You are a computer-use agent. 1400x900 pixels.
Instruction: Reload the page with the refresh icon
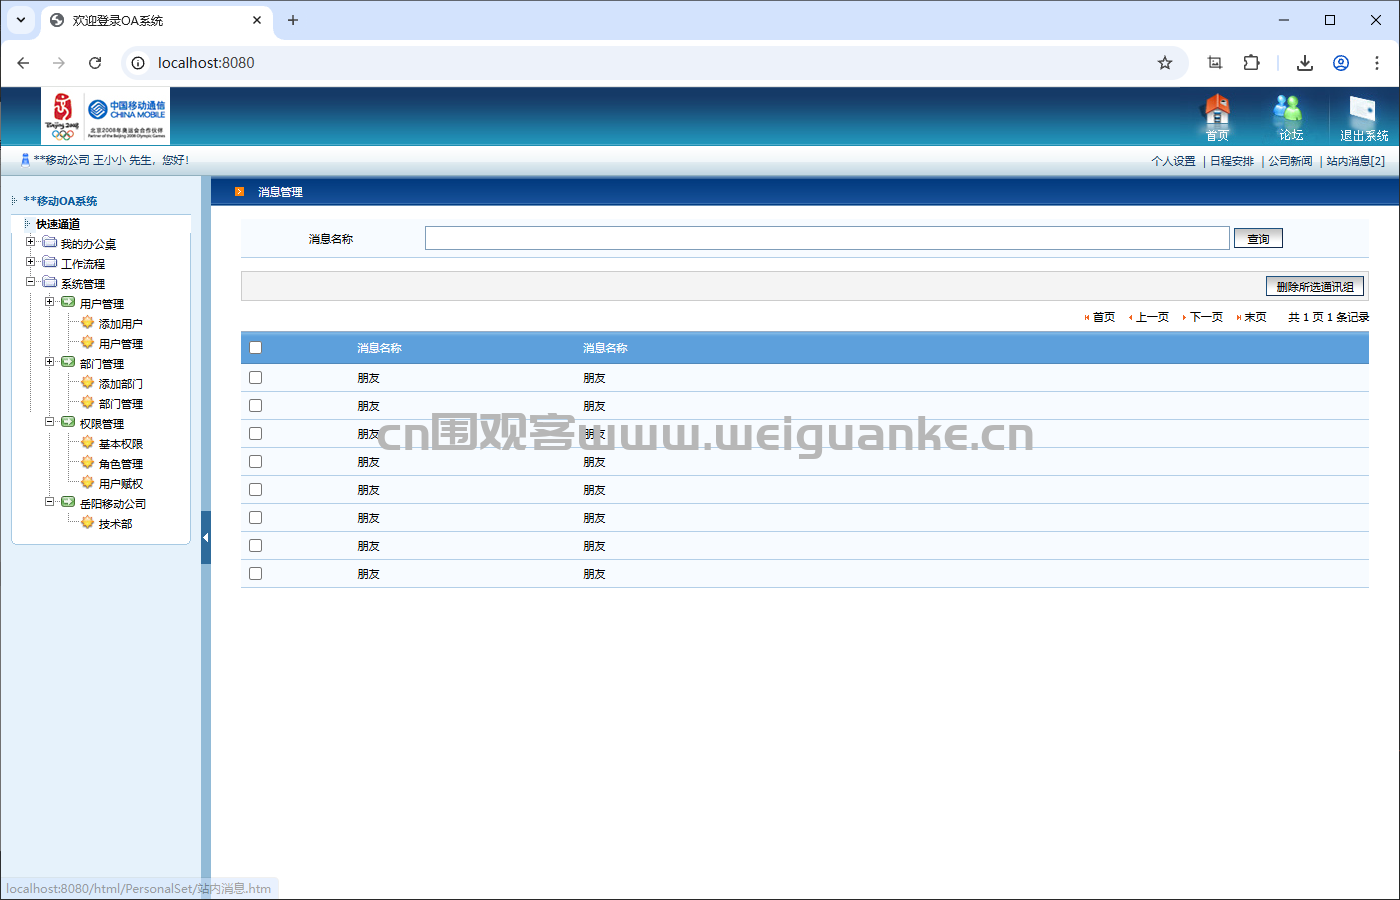tap(95, 63)
